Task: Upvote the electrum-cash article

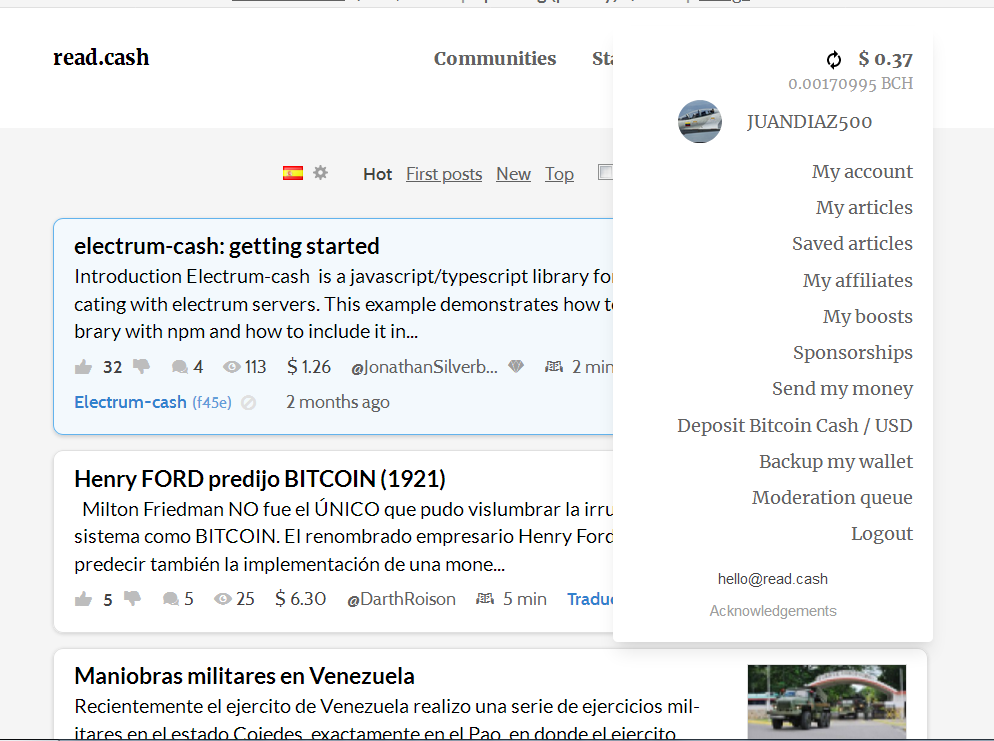Action: click(83, 367)
